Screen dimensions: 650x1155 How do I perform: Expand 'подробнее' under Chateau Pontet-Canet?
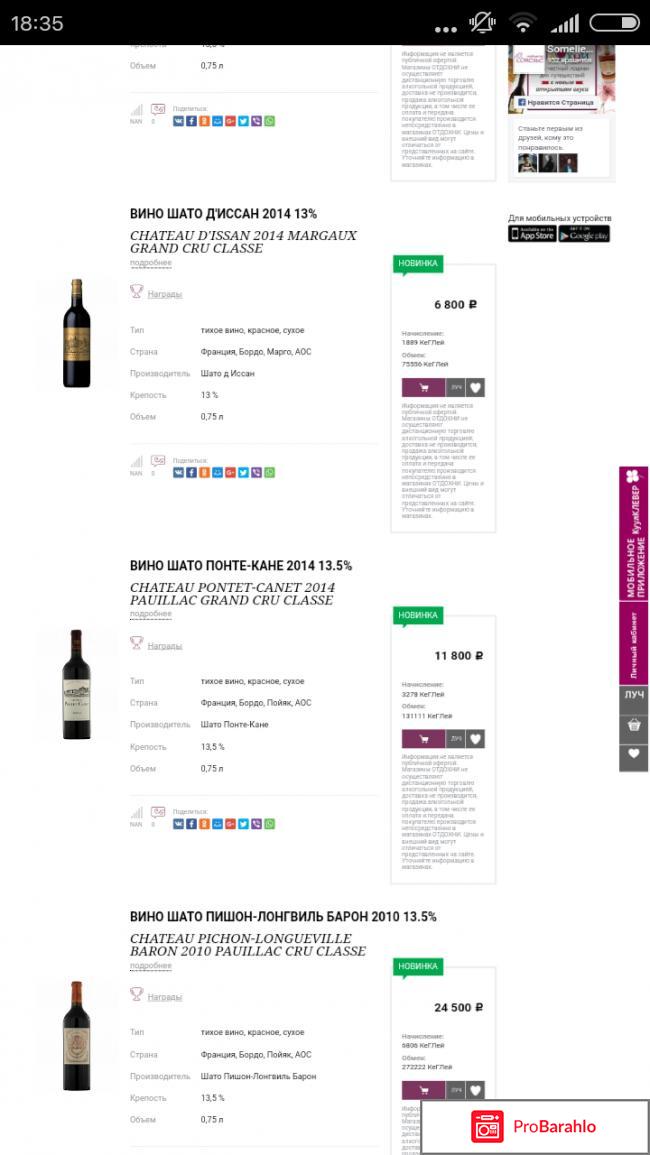click(x=150, y=614)
